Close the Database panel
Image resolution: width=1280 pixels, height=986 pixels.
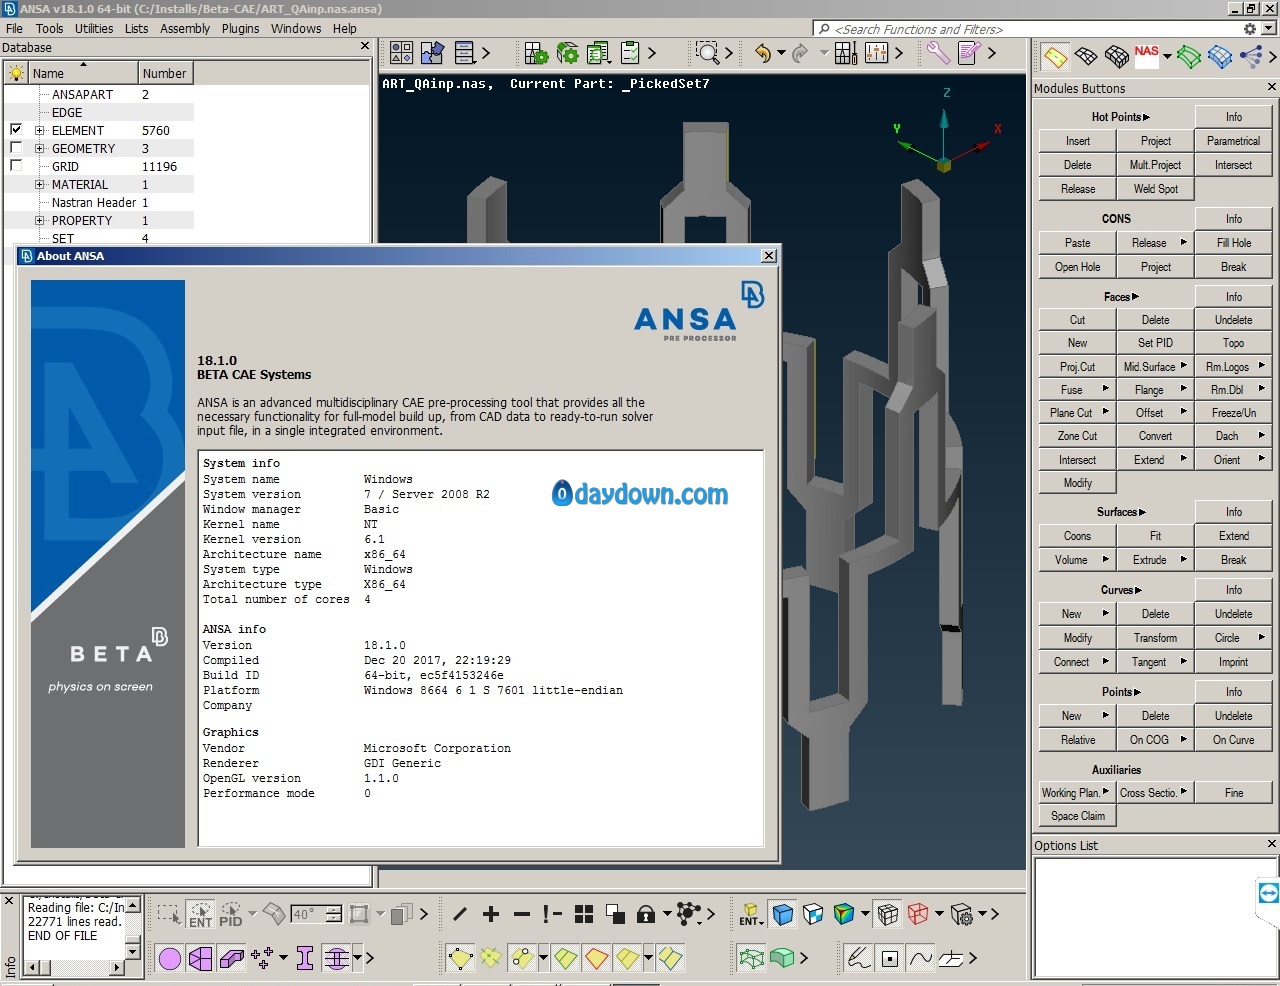365,46
